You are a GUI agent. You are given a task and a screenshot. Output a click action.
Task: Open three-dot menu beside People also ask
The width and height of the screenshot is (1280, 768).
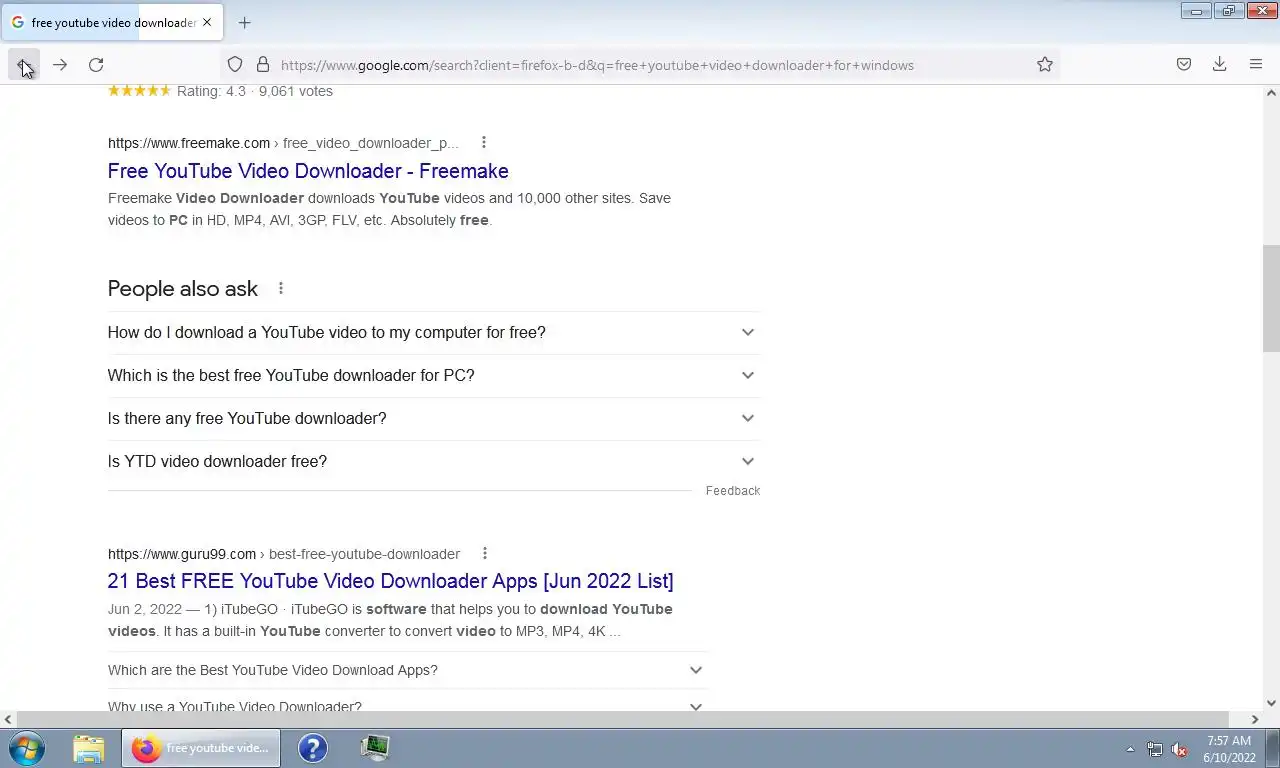tap(281, 288)
